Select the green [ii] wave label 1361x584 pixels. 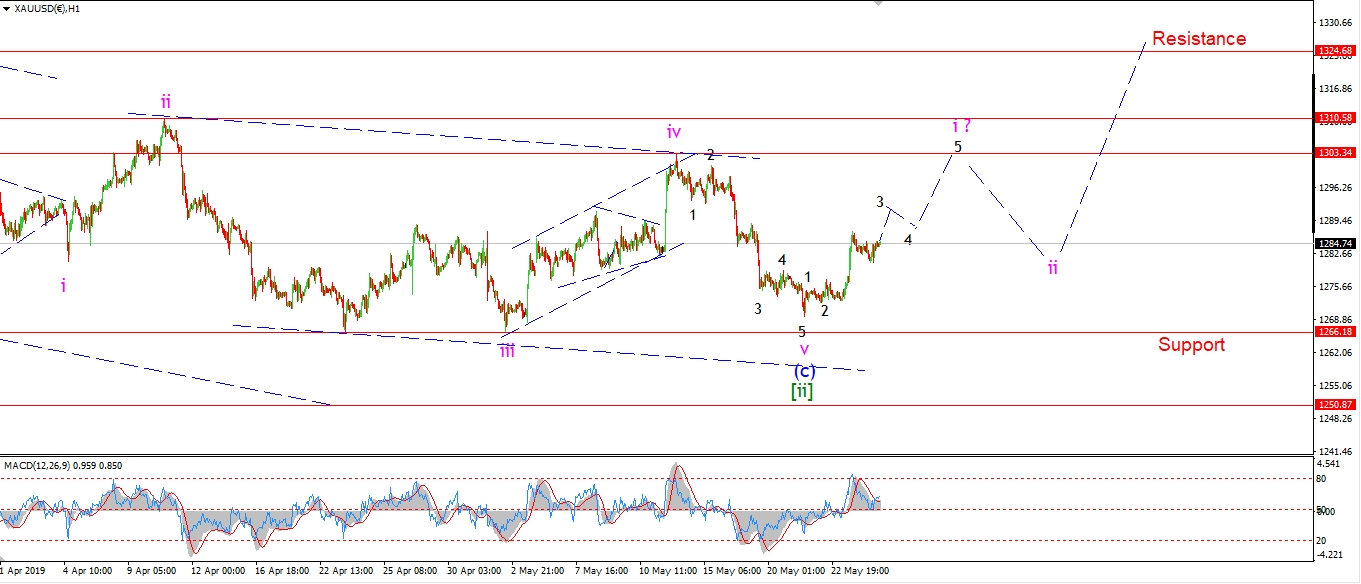point(802,391)
